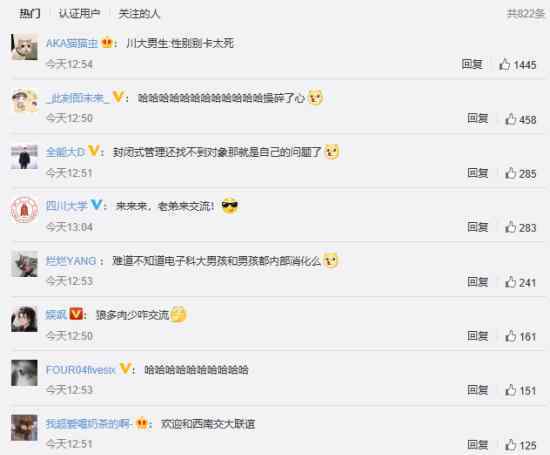Click thumbs-up icon next to 161

[x=510, y=336]
